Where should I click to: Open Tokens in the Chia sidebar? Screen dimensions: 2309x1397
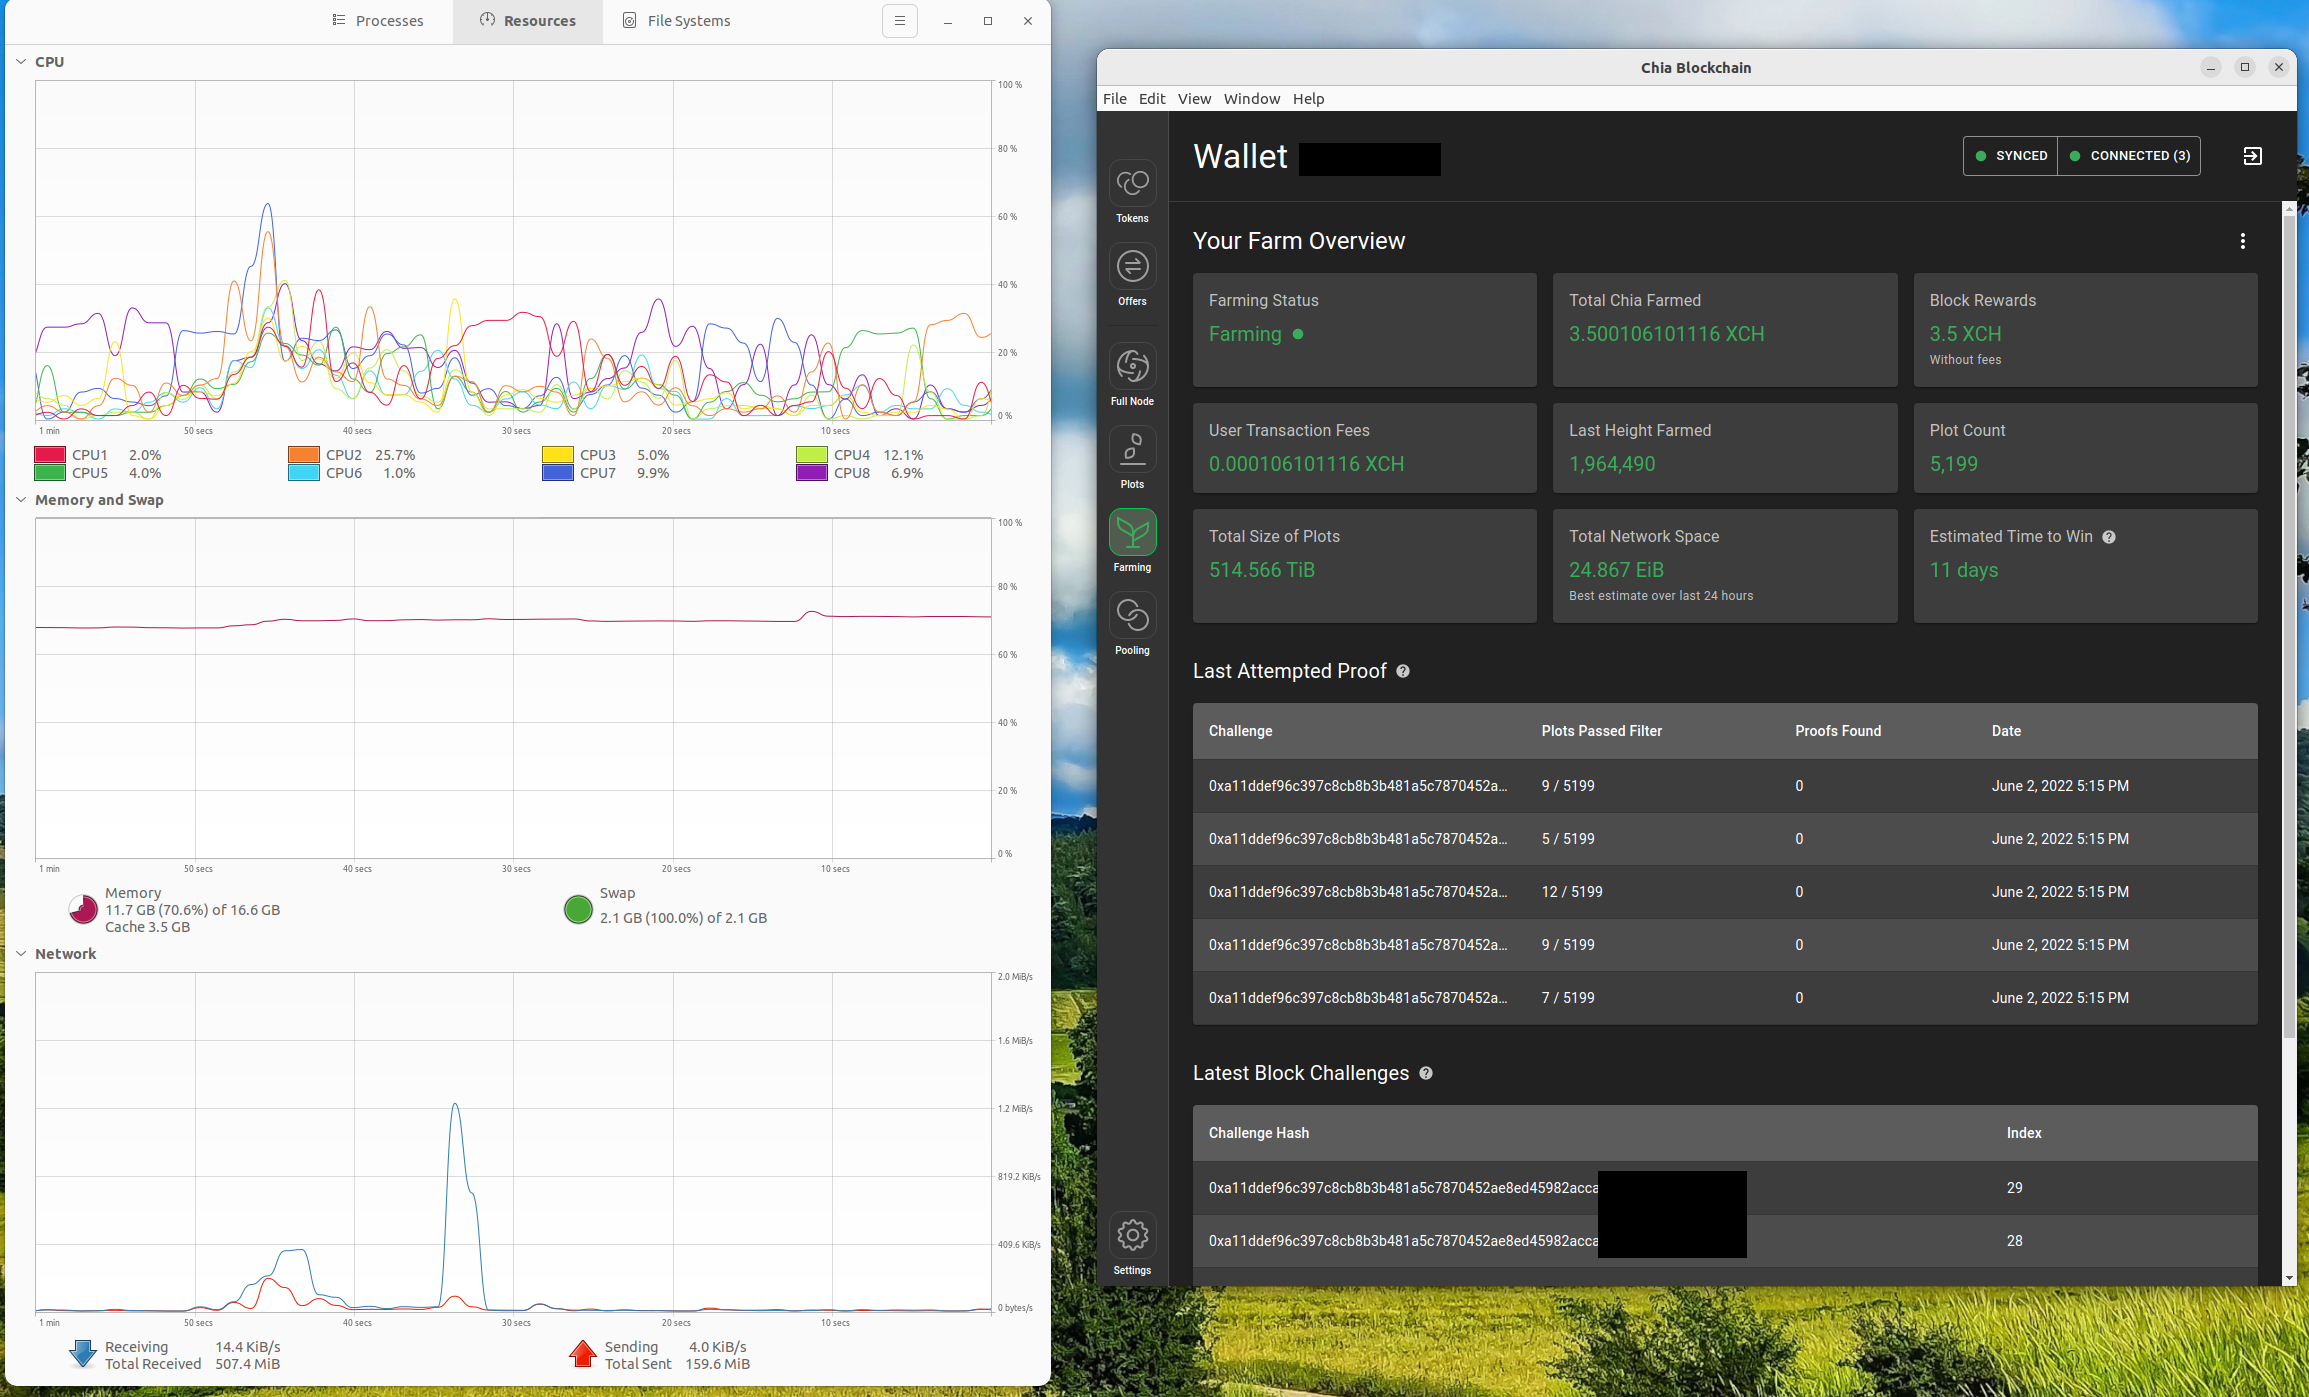1132,192
